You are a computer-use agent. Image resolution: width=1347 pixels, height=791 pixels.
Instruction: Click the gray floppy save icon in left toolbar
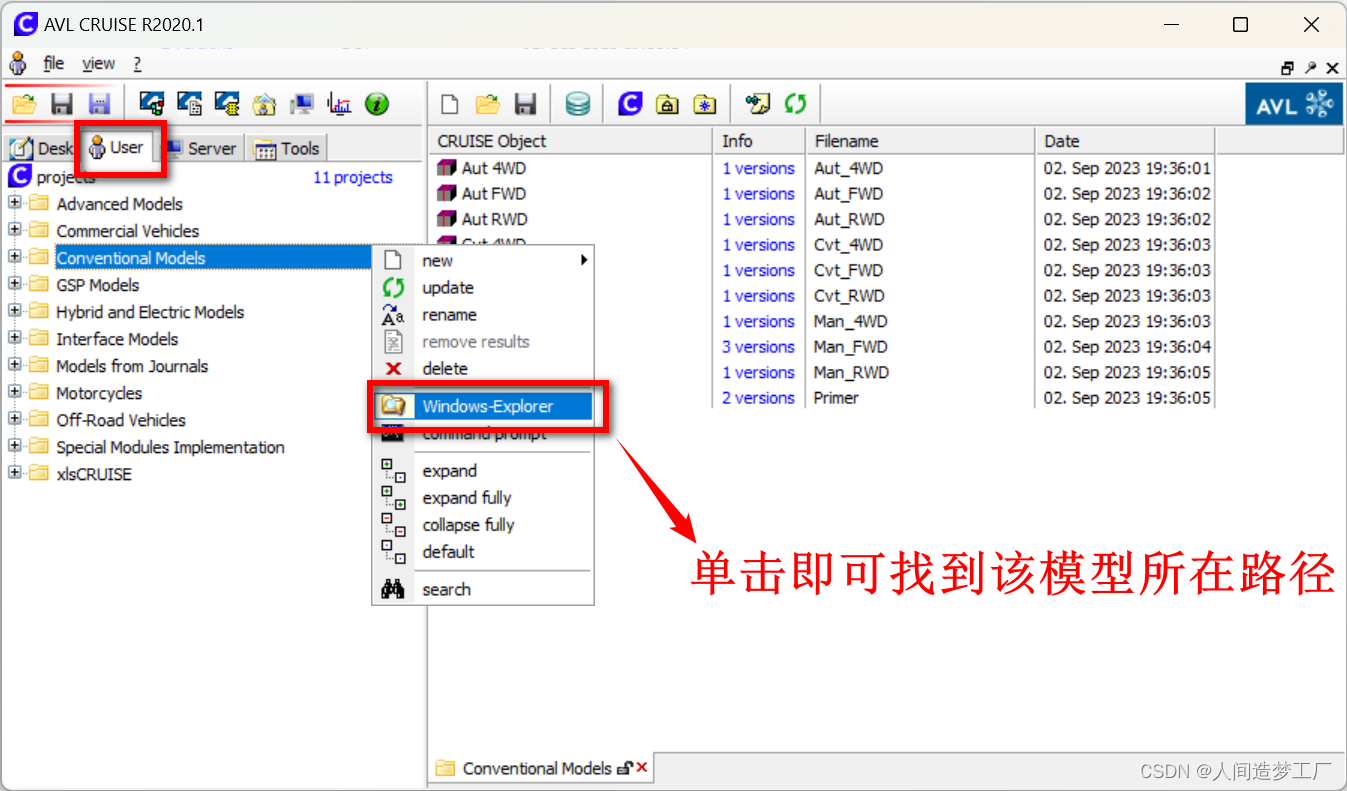[x=61, y=103]
